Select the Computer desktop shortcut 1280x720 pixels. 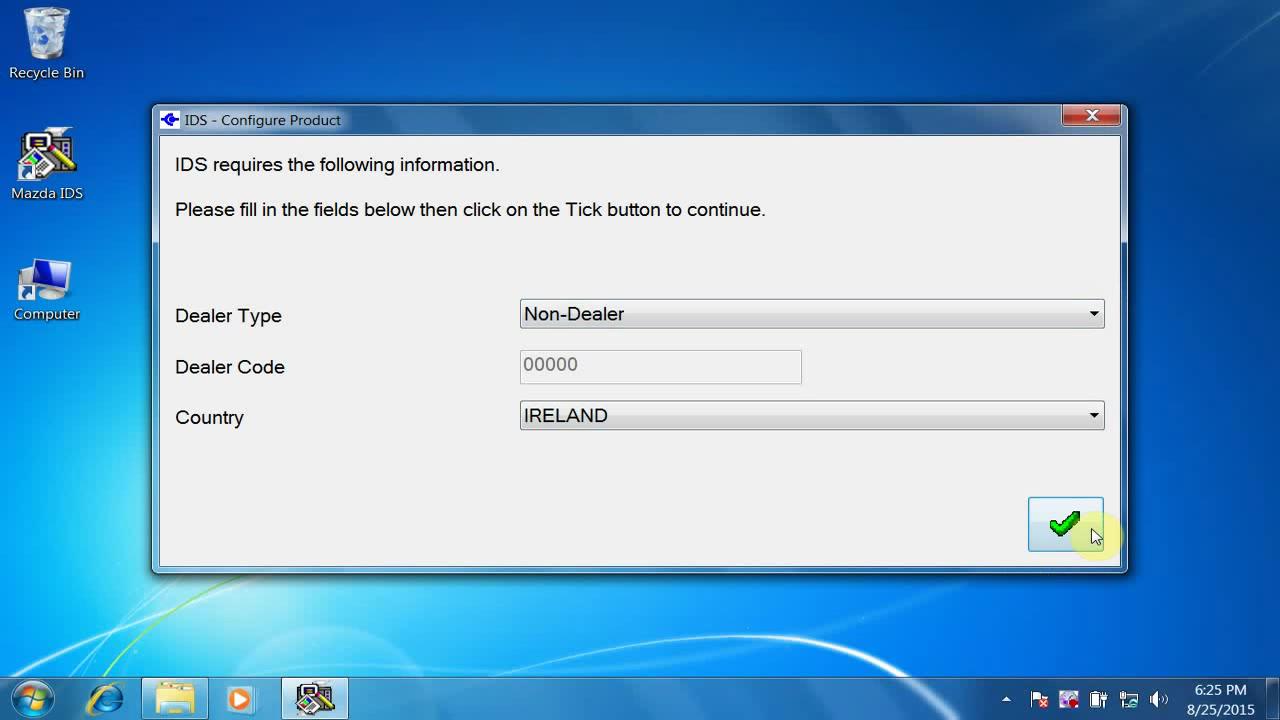pyautogui.click(x=46, y=290)
